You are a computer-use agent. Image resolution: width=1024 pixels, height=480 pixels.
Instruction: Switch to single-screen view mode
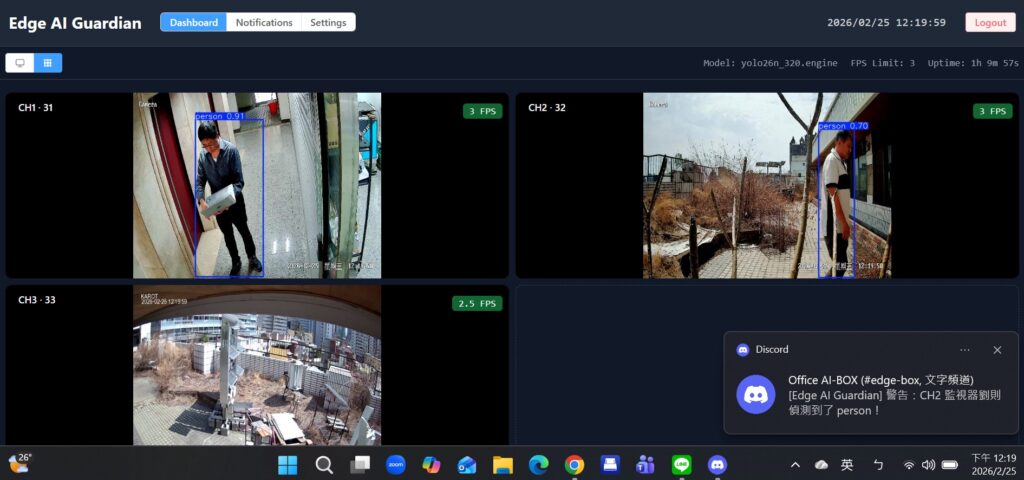[x=19, y=63]
